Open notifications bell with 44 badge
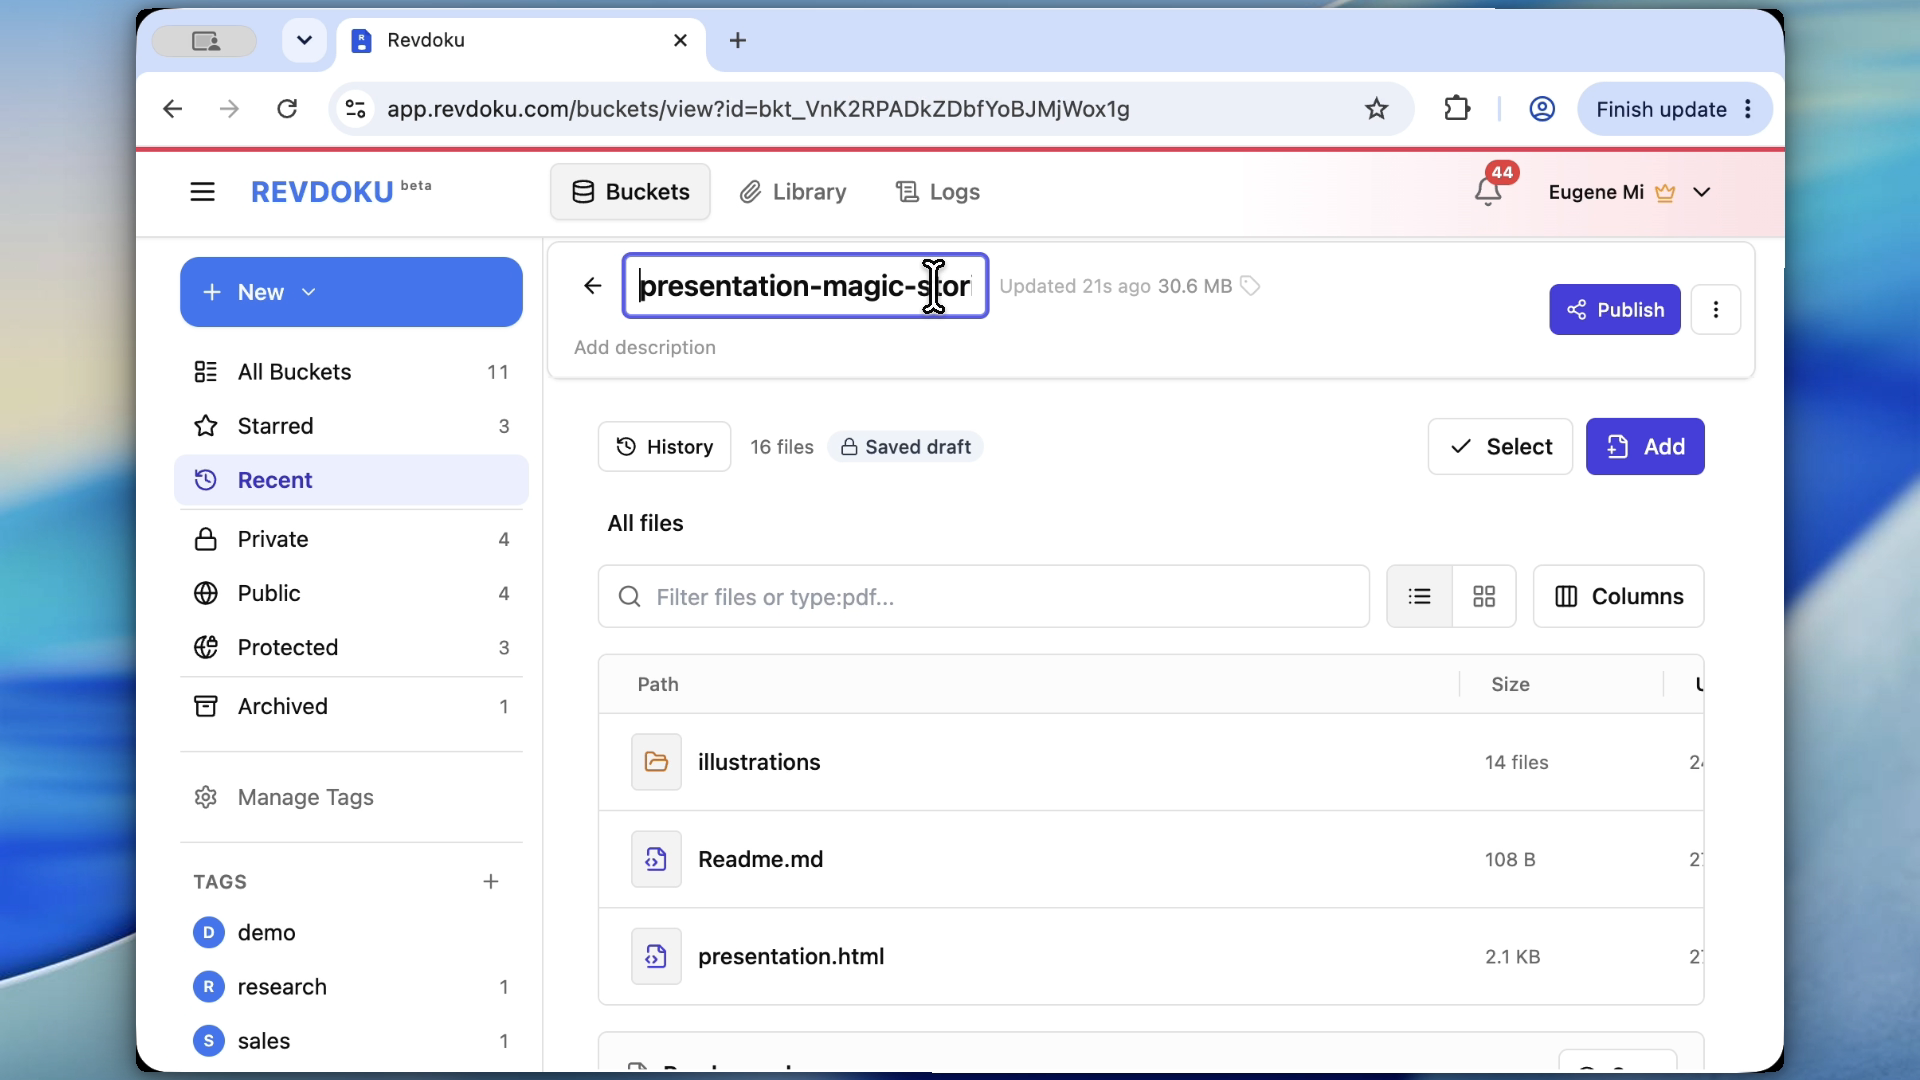 1489,189
